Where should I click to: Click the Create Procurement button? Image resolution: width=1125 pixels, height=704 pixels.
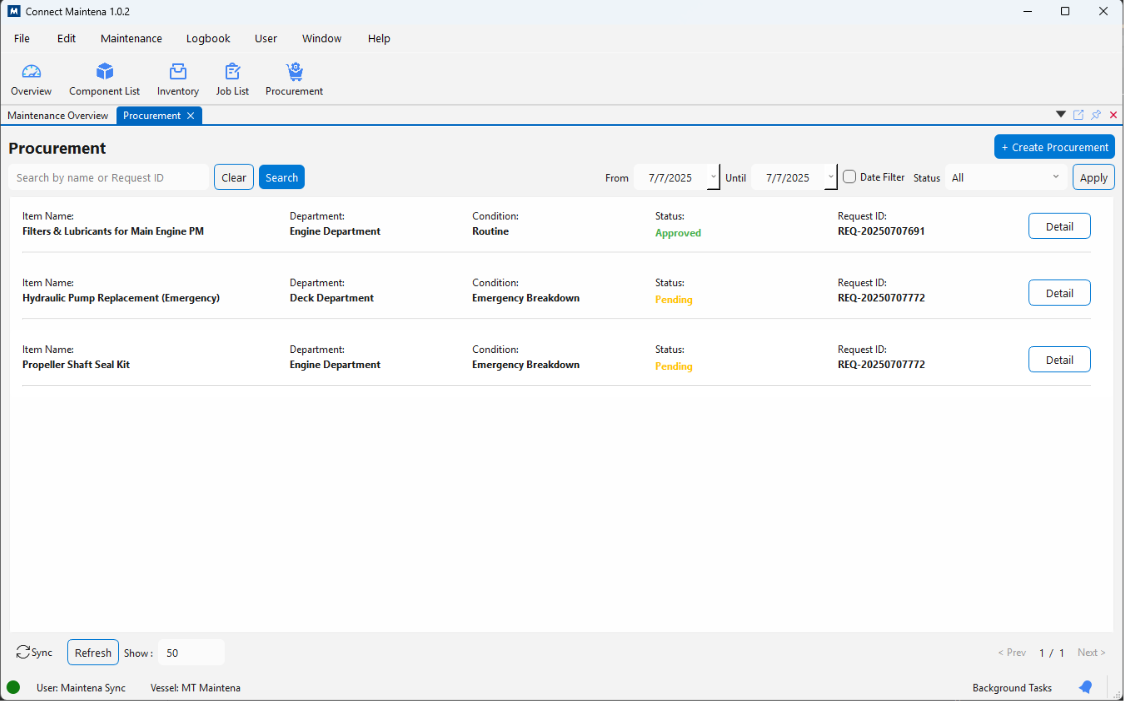[1055, 147]
